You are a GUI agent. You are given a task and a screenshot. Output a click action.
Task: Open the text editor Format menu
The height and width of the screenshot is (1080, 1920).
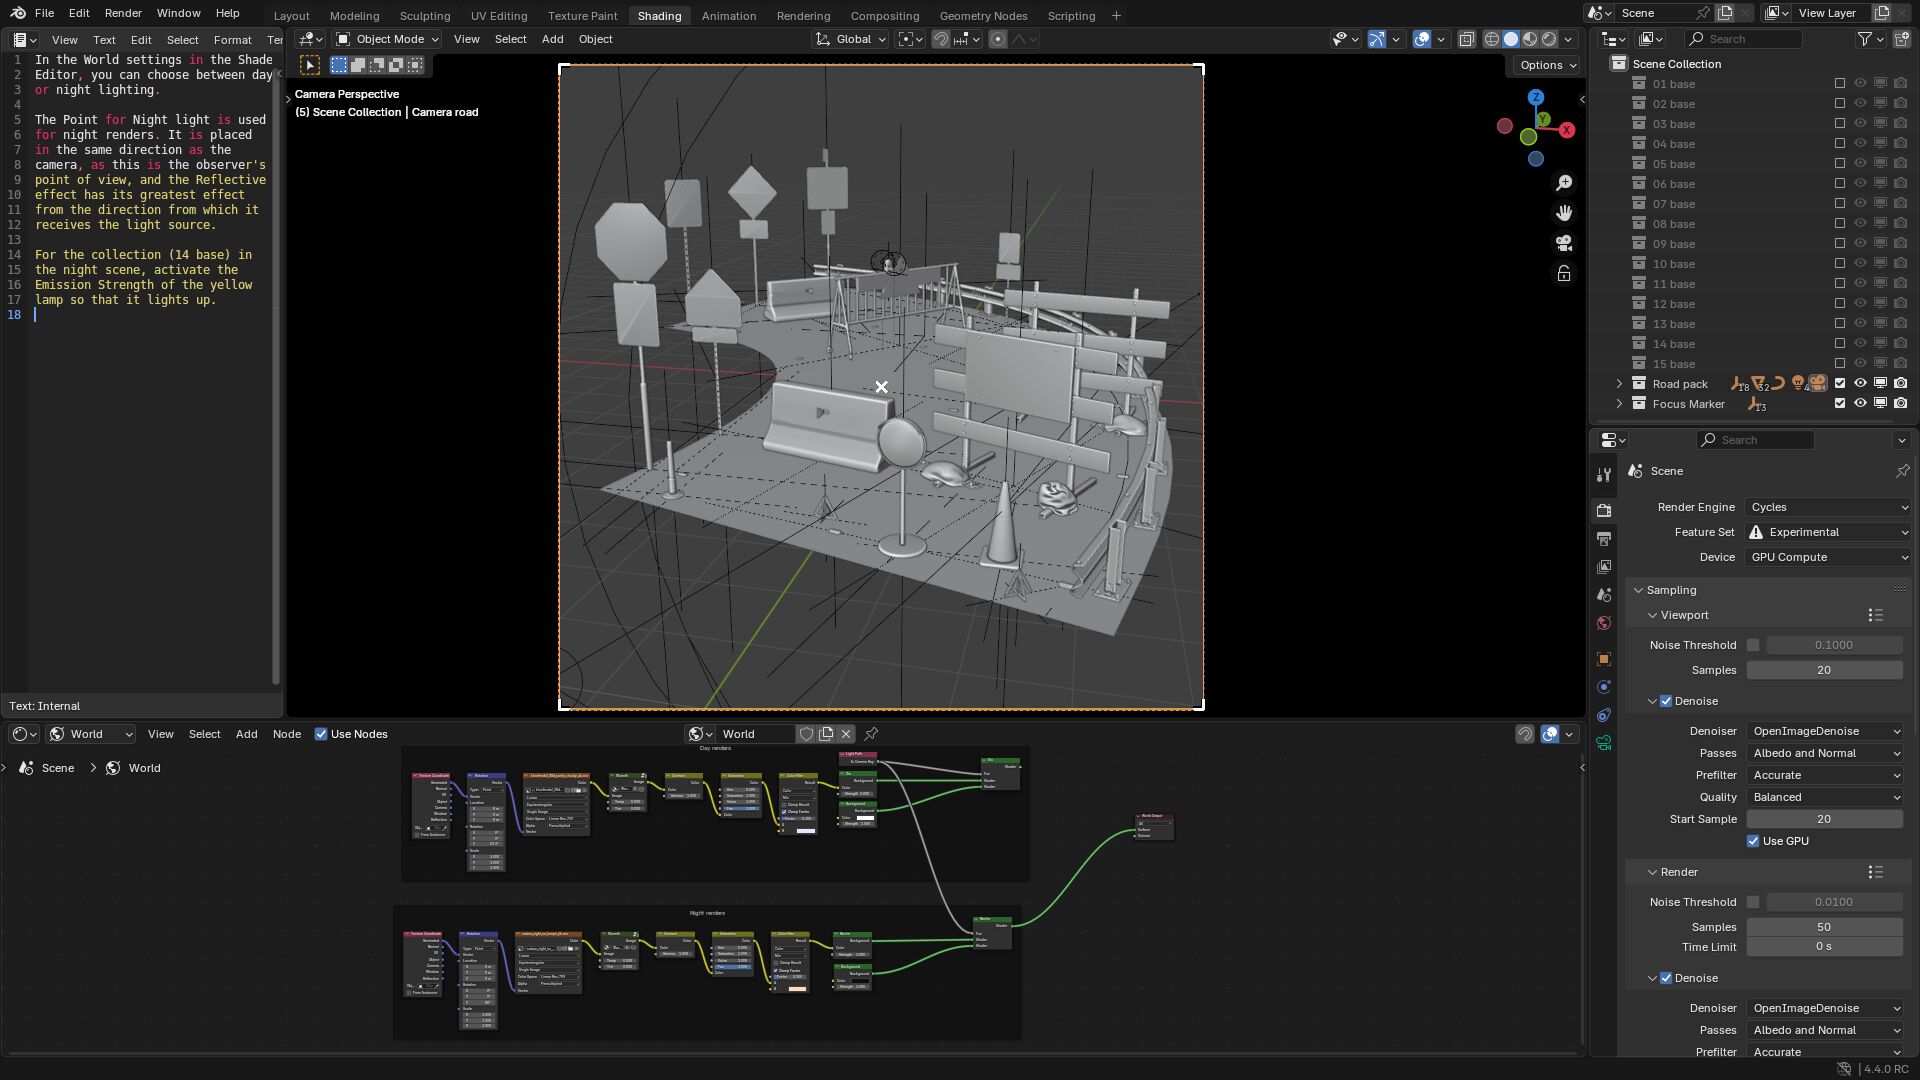232,40
